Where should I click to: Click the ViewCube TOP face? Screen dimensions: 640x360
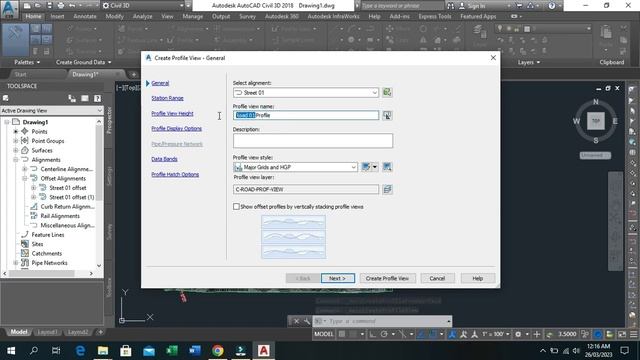coord(596,121)
